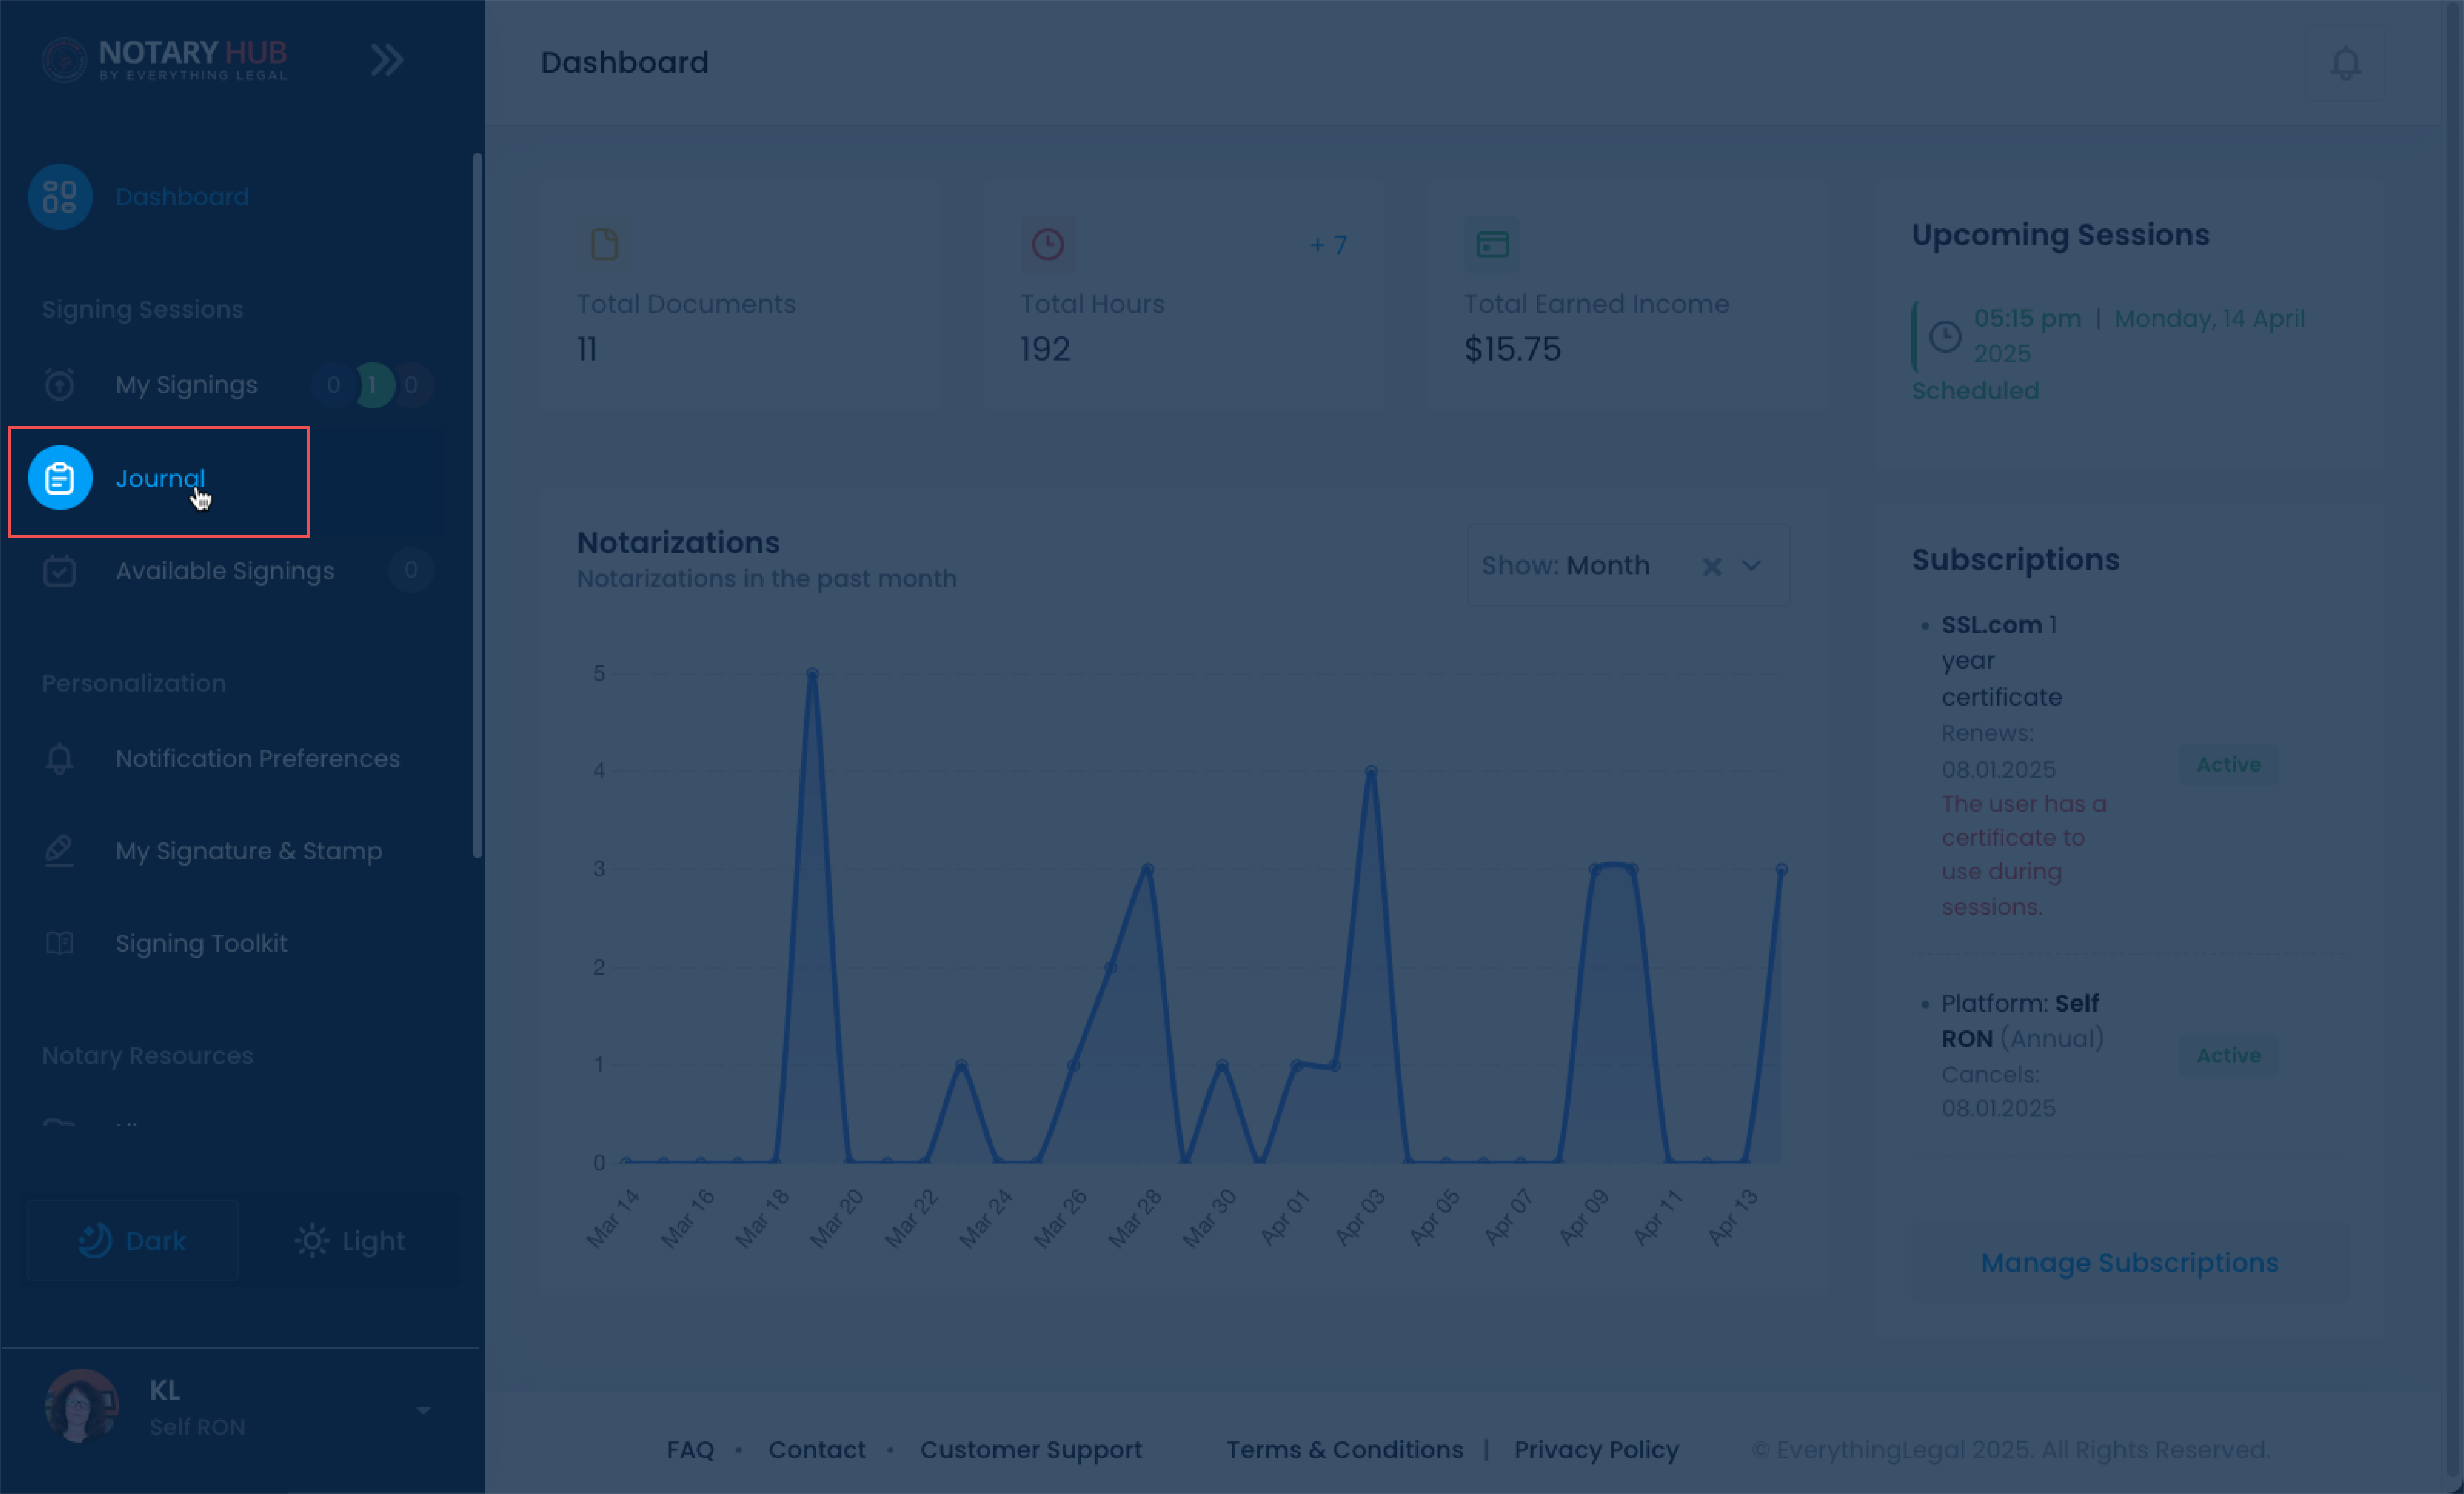Click the Total Earned Income card icon
Image resolution: width=2464 pixels, height=1494 pixels.
pos(1492,245)
